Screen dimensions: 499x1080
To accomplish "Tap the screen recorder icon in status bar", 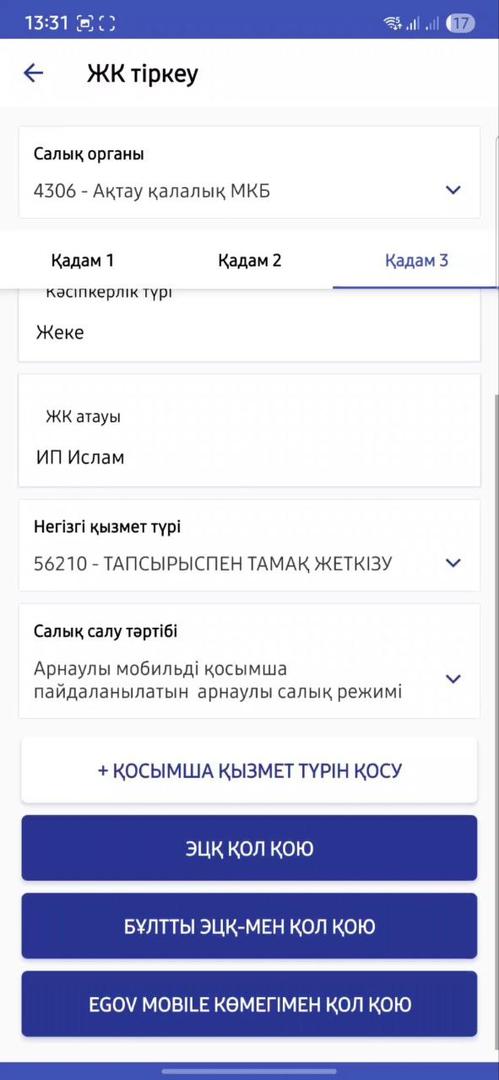I will click(85, 23).
